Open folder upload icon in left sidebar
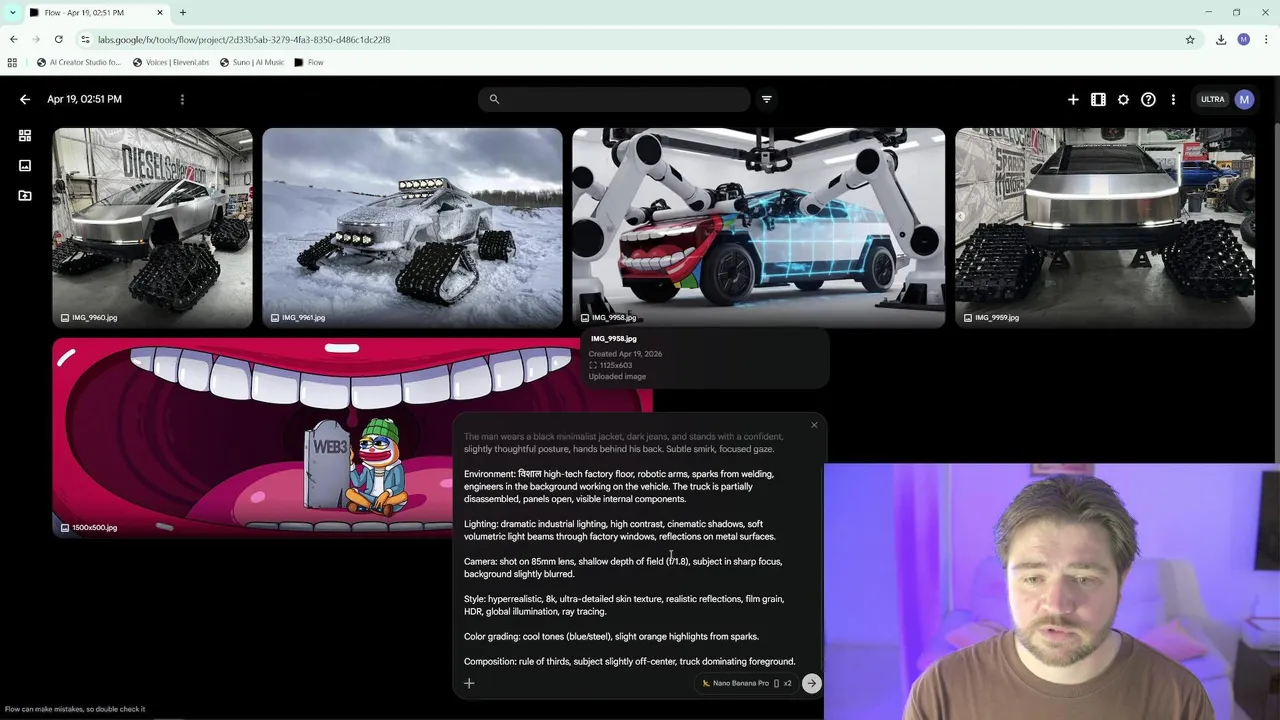Viewport: 1280px width, 720px height. click(x=25, y=195)
